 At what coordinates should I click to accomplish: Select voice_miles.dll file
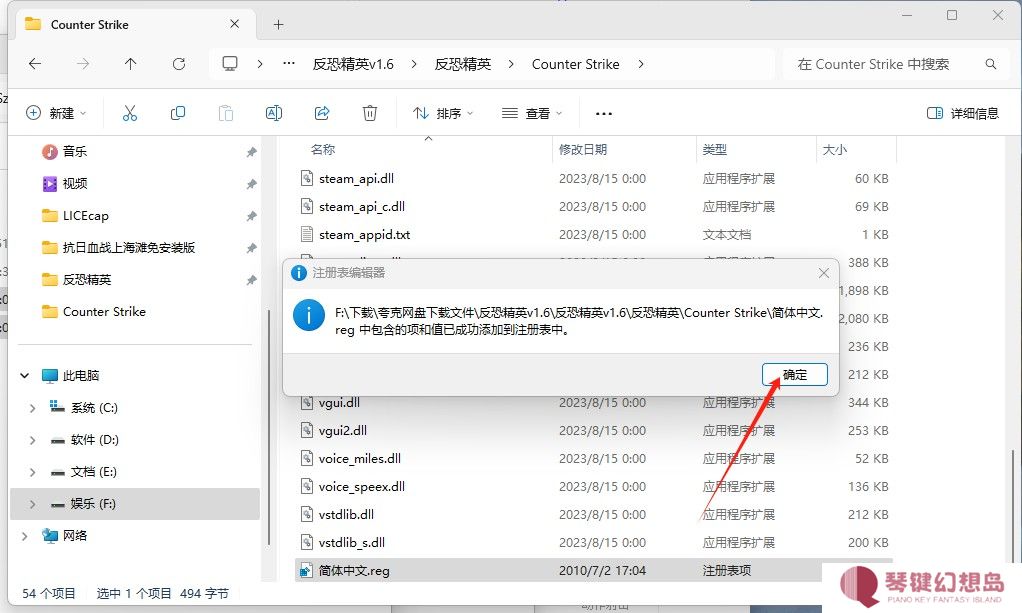(x=360, y=458)
